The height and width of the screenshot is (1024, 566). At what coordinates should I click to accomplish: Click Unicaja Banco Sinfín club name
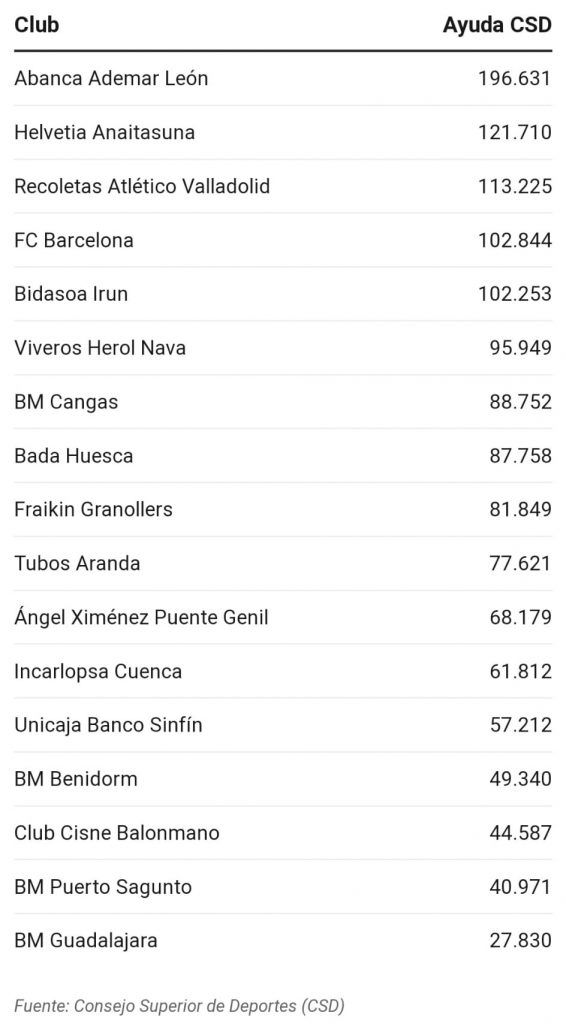click(108, 725)
